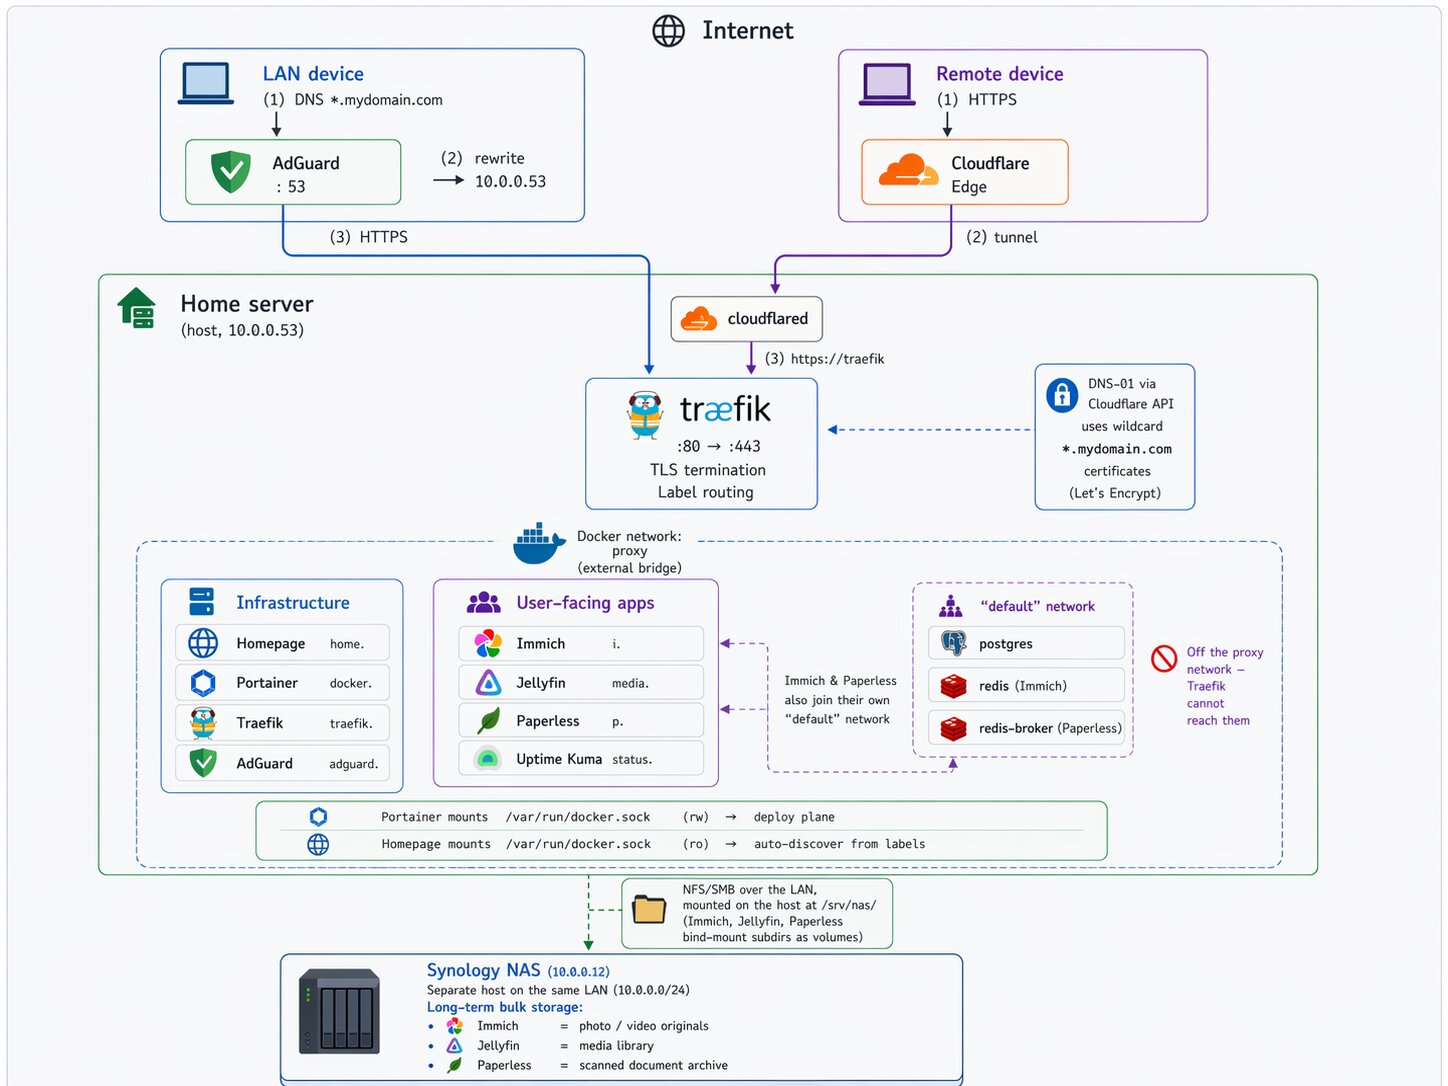Screen dimensions: 1448x1086
Task: Click the Immich icon in the NAS storage list
Action: coord(455,1026)
